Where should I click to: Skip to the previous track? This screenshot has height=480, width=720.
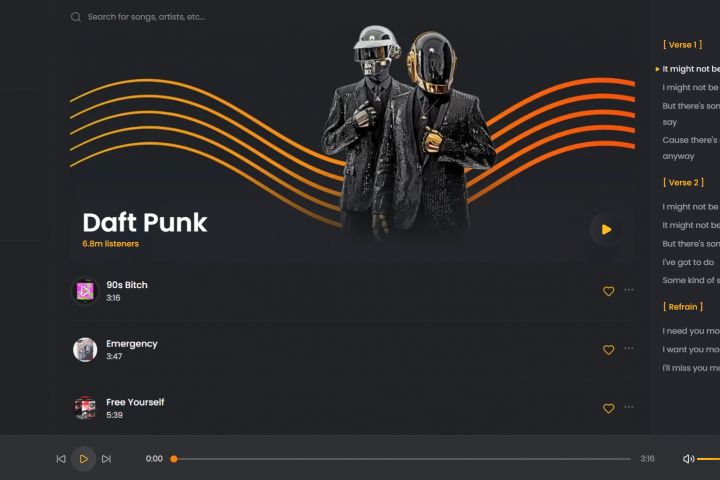[61, 459]
